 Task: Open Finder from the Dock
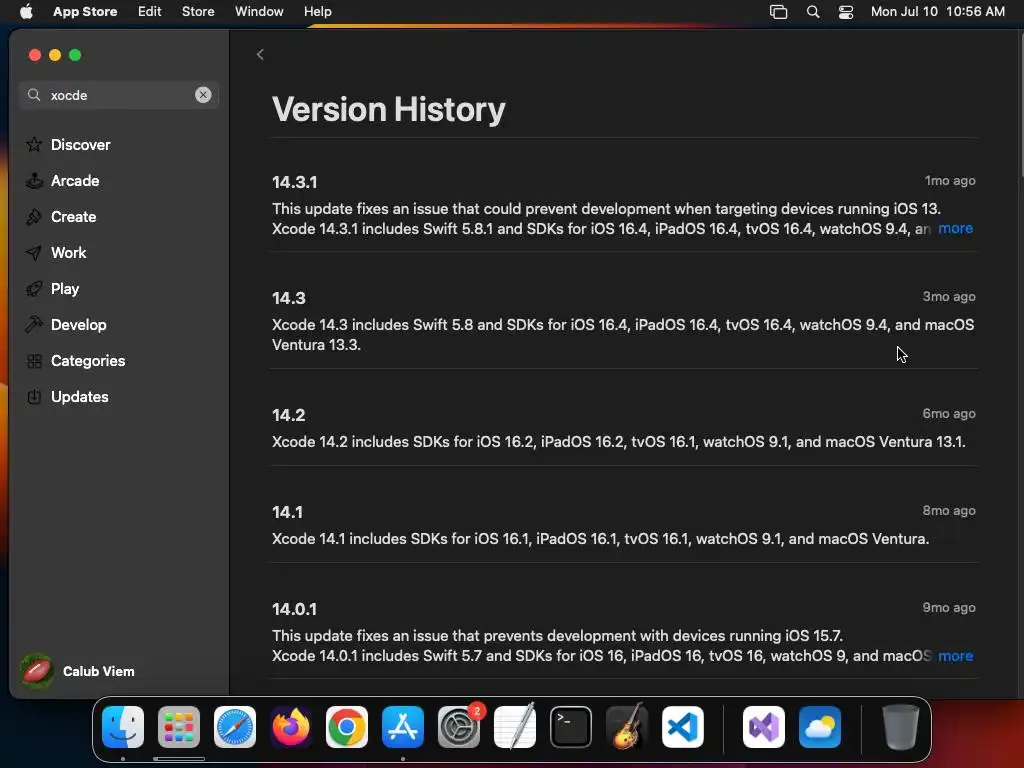click(123, 727)
